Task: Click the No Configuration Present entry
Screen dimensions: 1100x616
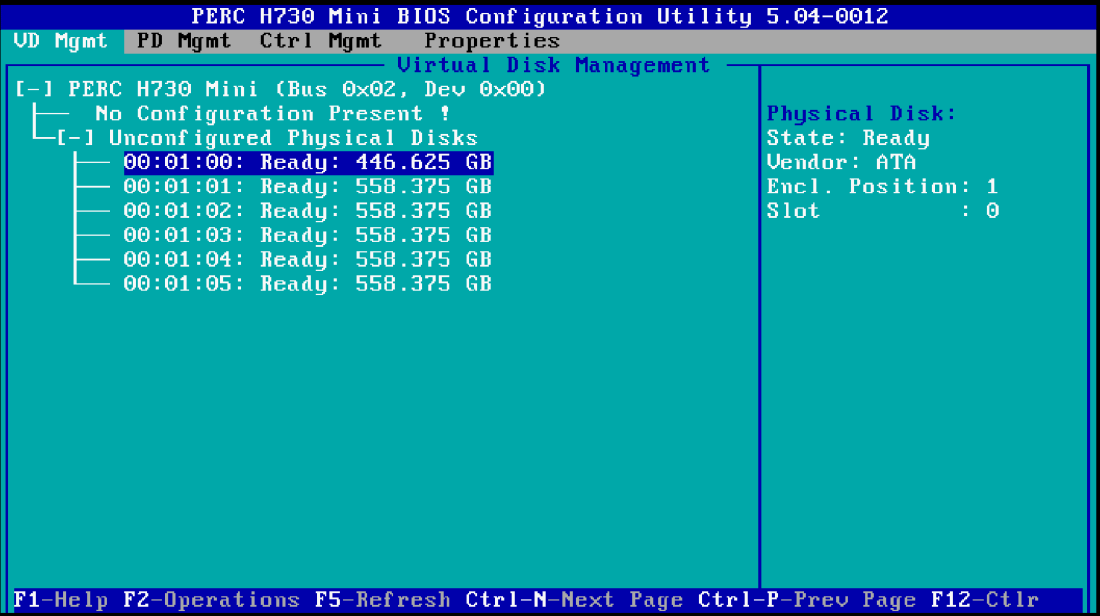Action: 272,114
